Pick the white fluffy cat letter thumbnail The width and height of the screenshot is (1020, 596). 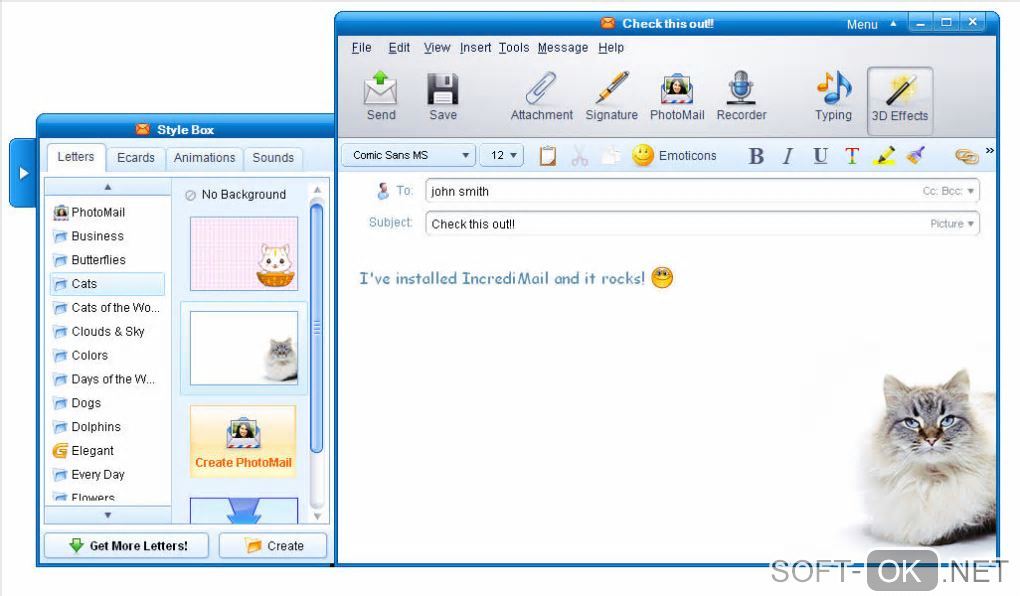(x=244, y=348)
